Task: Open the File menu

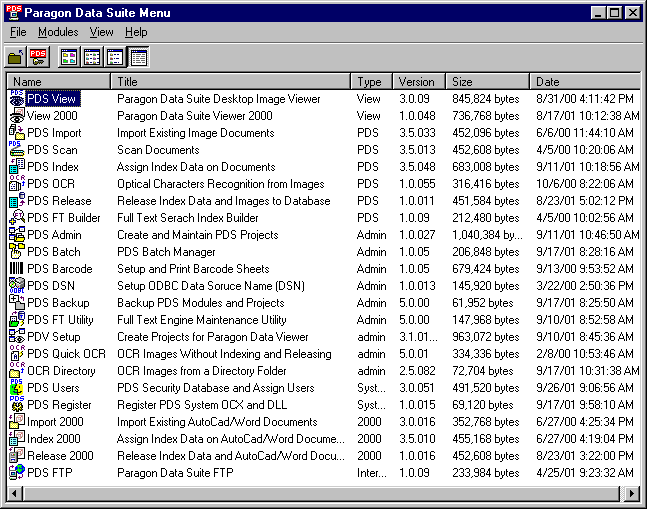Action: pyautogui.click(x=18, y=32)
